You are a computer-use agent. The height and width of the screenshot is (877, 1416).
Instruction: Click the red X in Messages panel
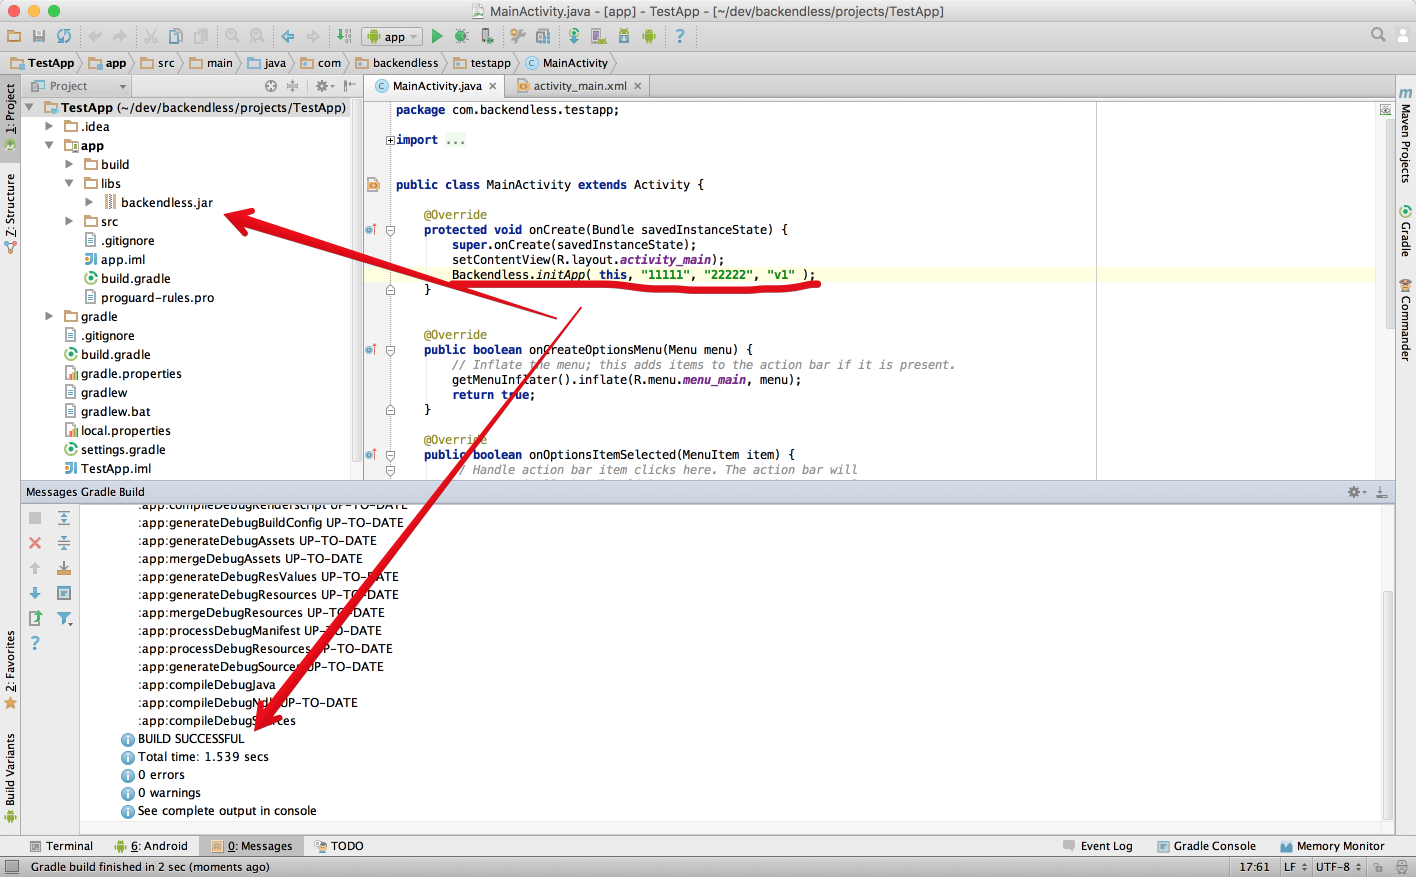pos(35,543)
